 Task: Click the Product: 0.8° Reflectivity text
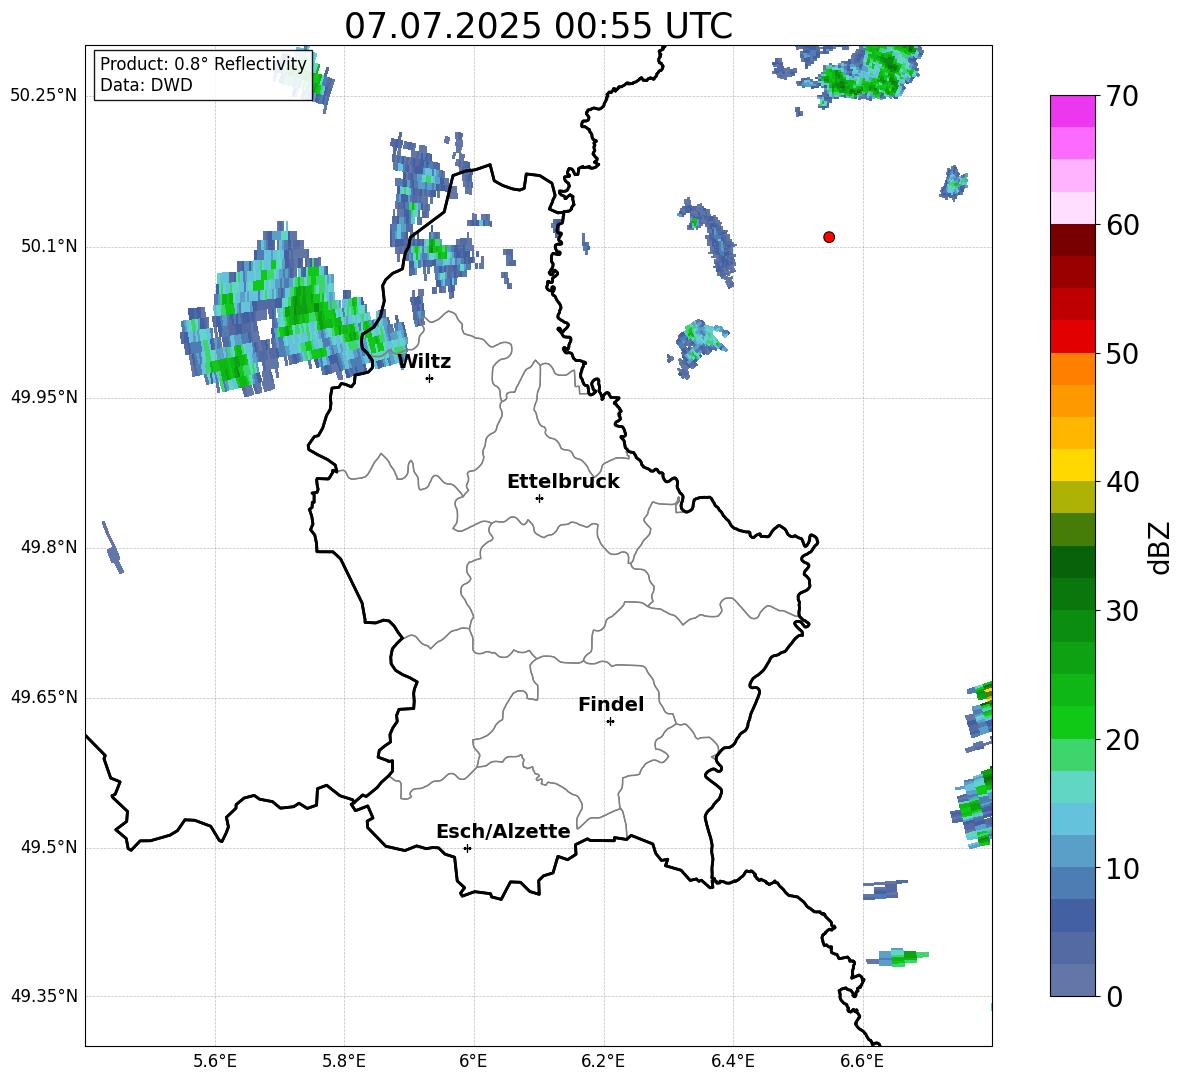(203, 64)
